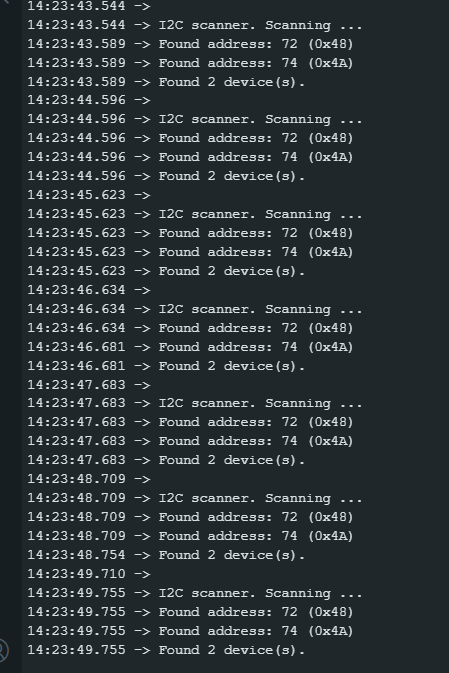Image resolution: width=449 pixels, height=673 pixels.
Task: Select I2C scanner line at 14:23:49.755
Action: pos(195,592)
